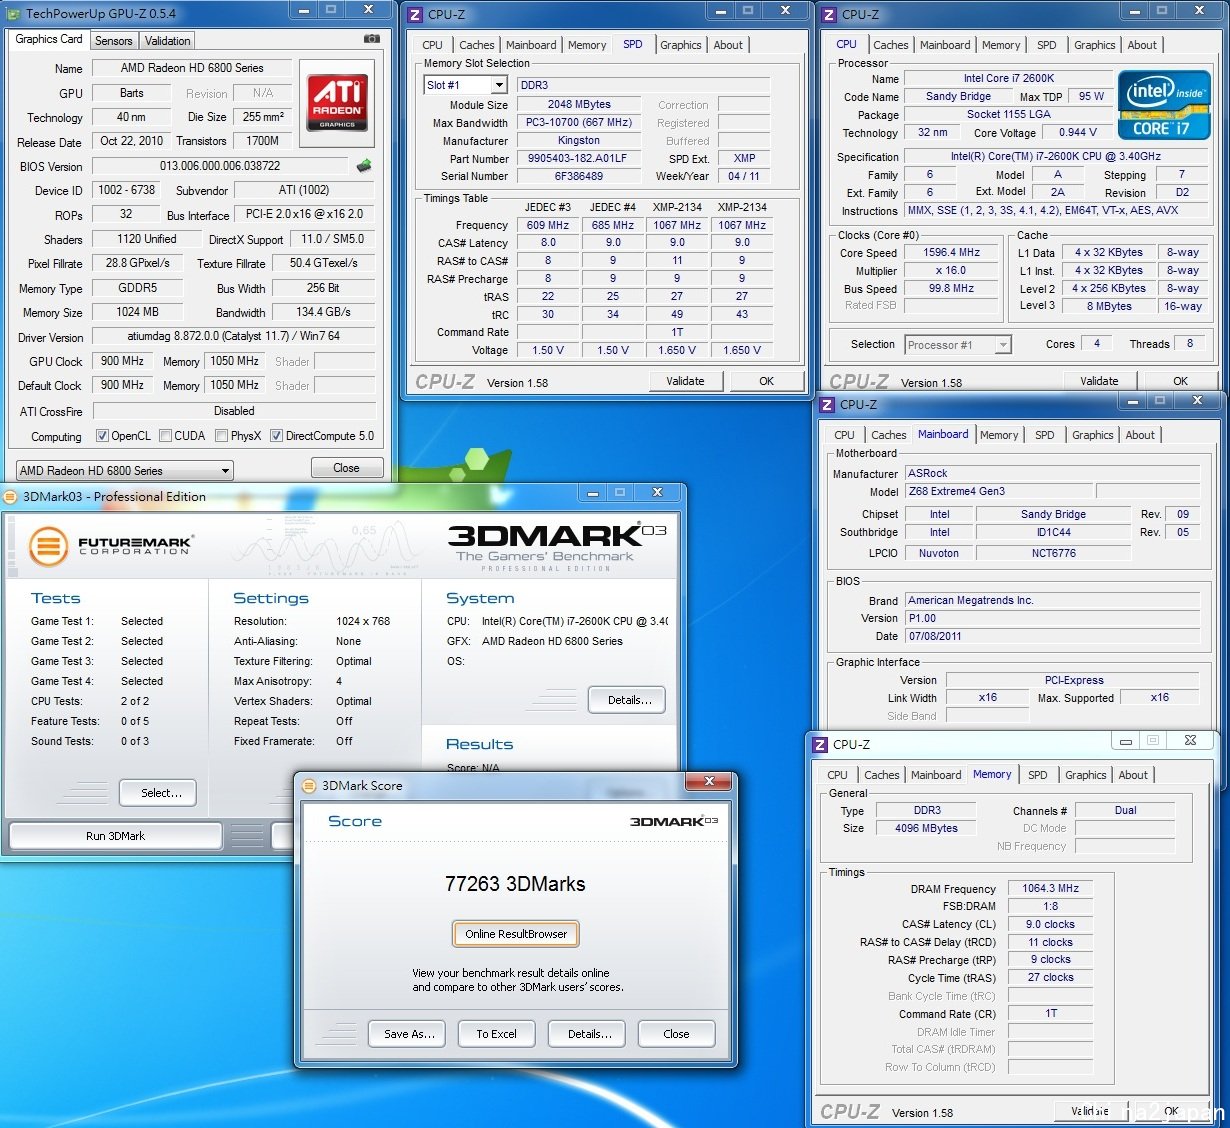Click the BIOS Version value 013.006.000.006.038722
Viewport: 1230px width, 1128px height.
pos(220,166)
